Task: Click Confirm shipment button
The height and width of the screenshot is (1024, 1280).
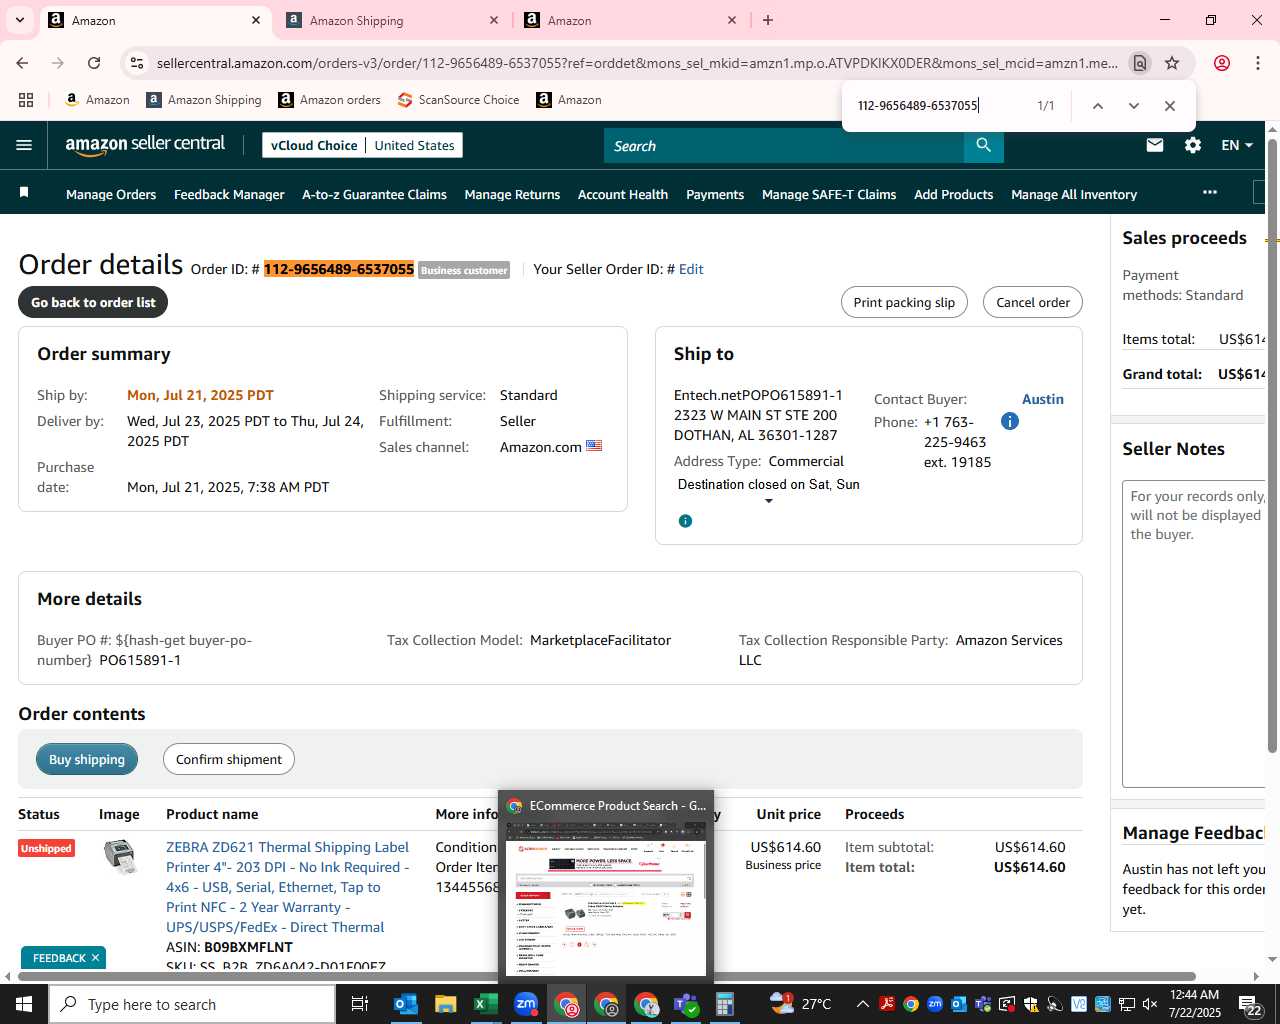Action: coord(229,759)
